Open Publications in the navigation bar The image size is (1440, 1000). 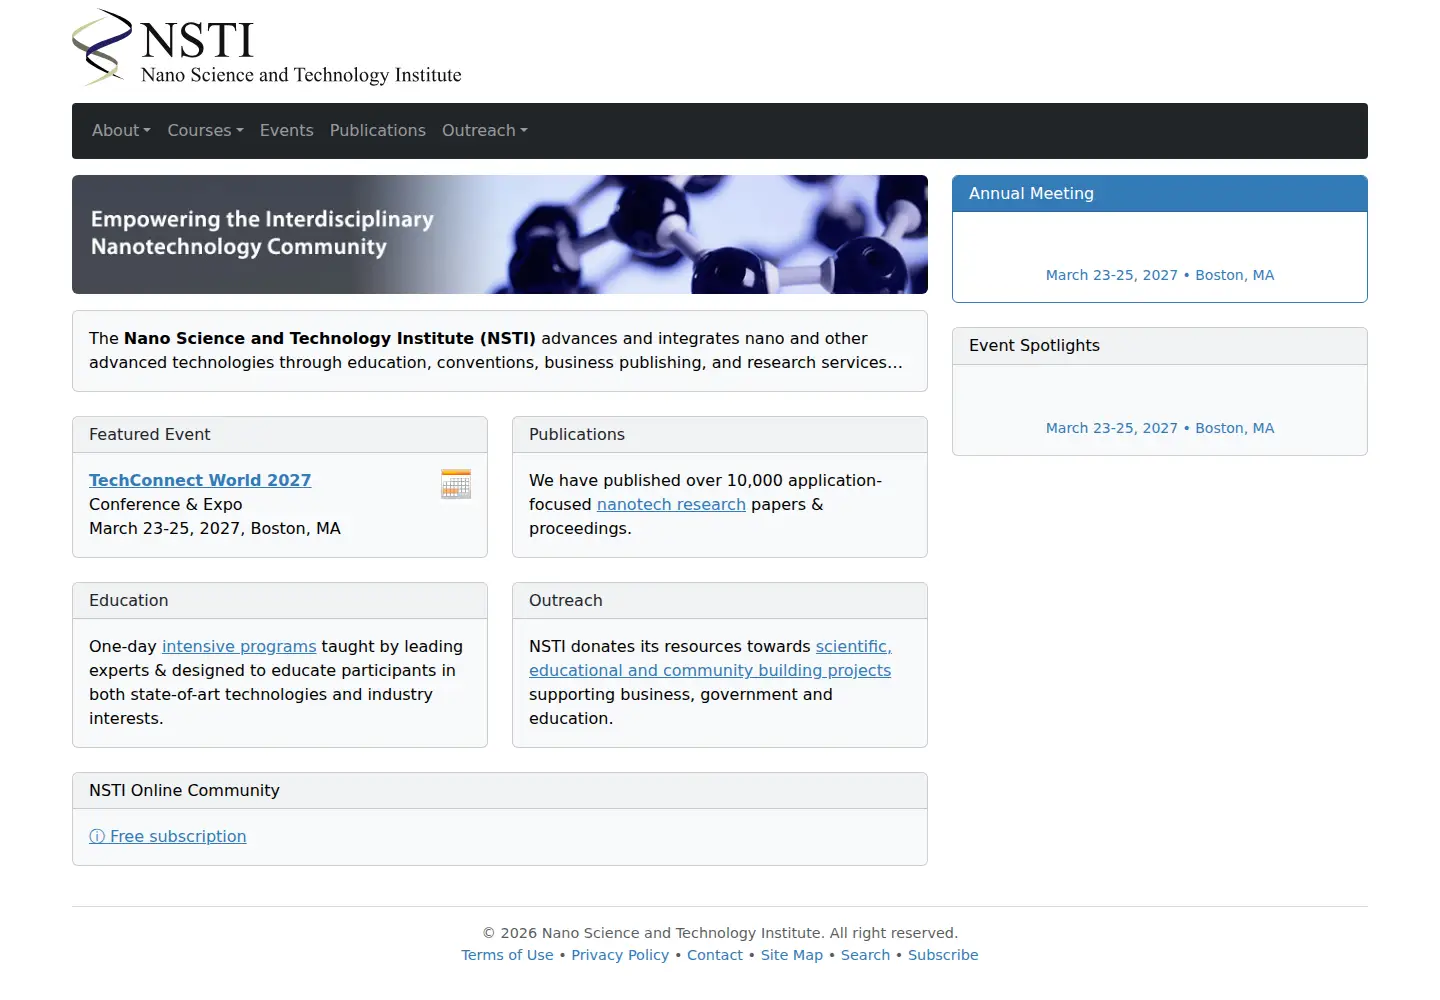coord(378,130)
